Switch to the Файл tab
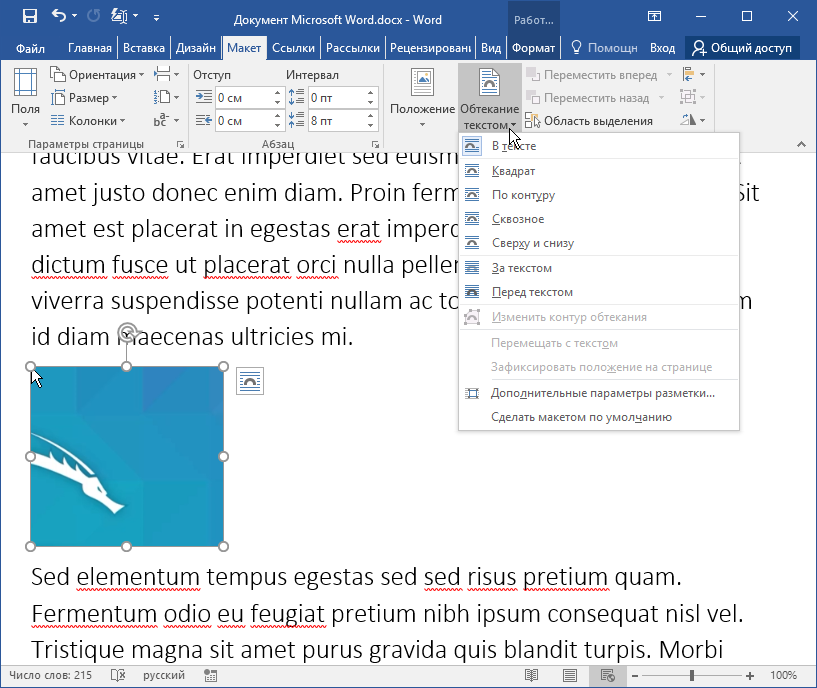 30,48
